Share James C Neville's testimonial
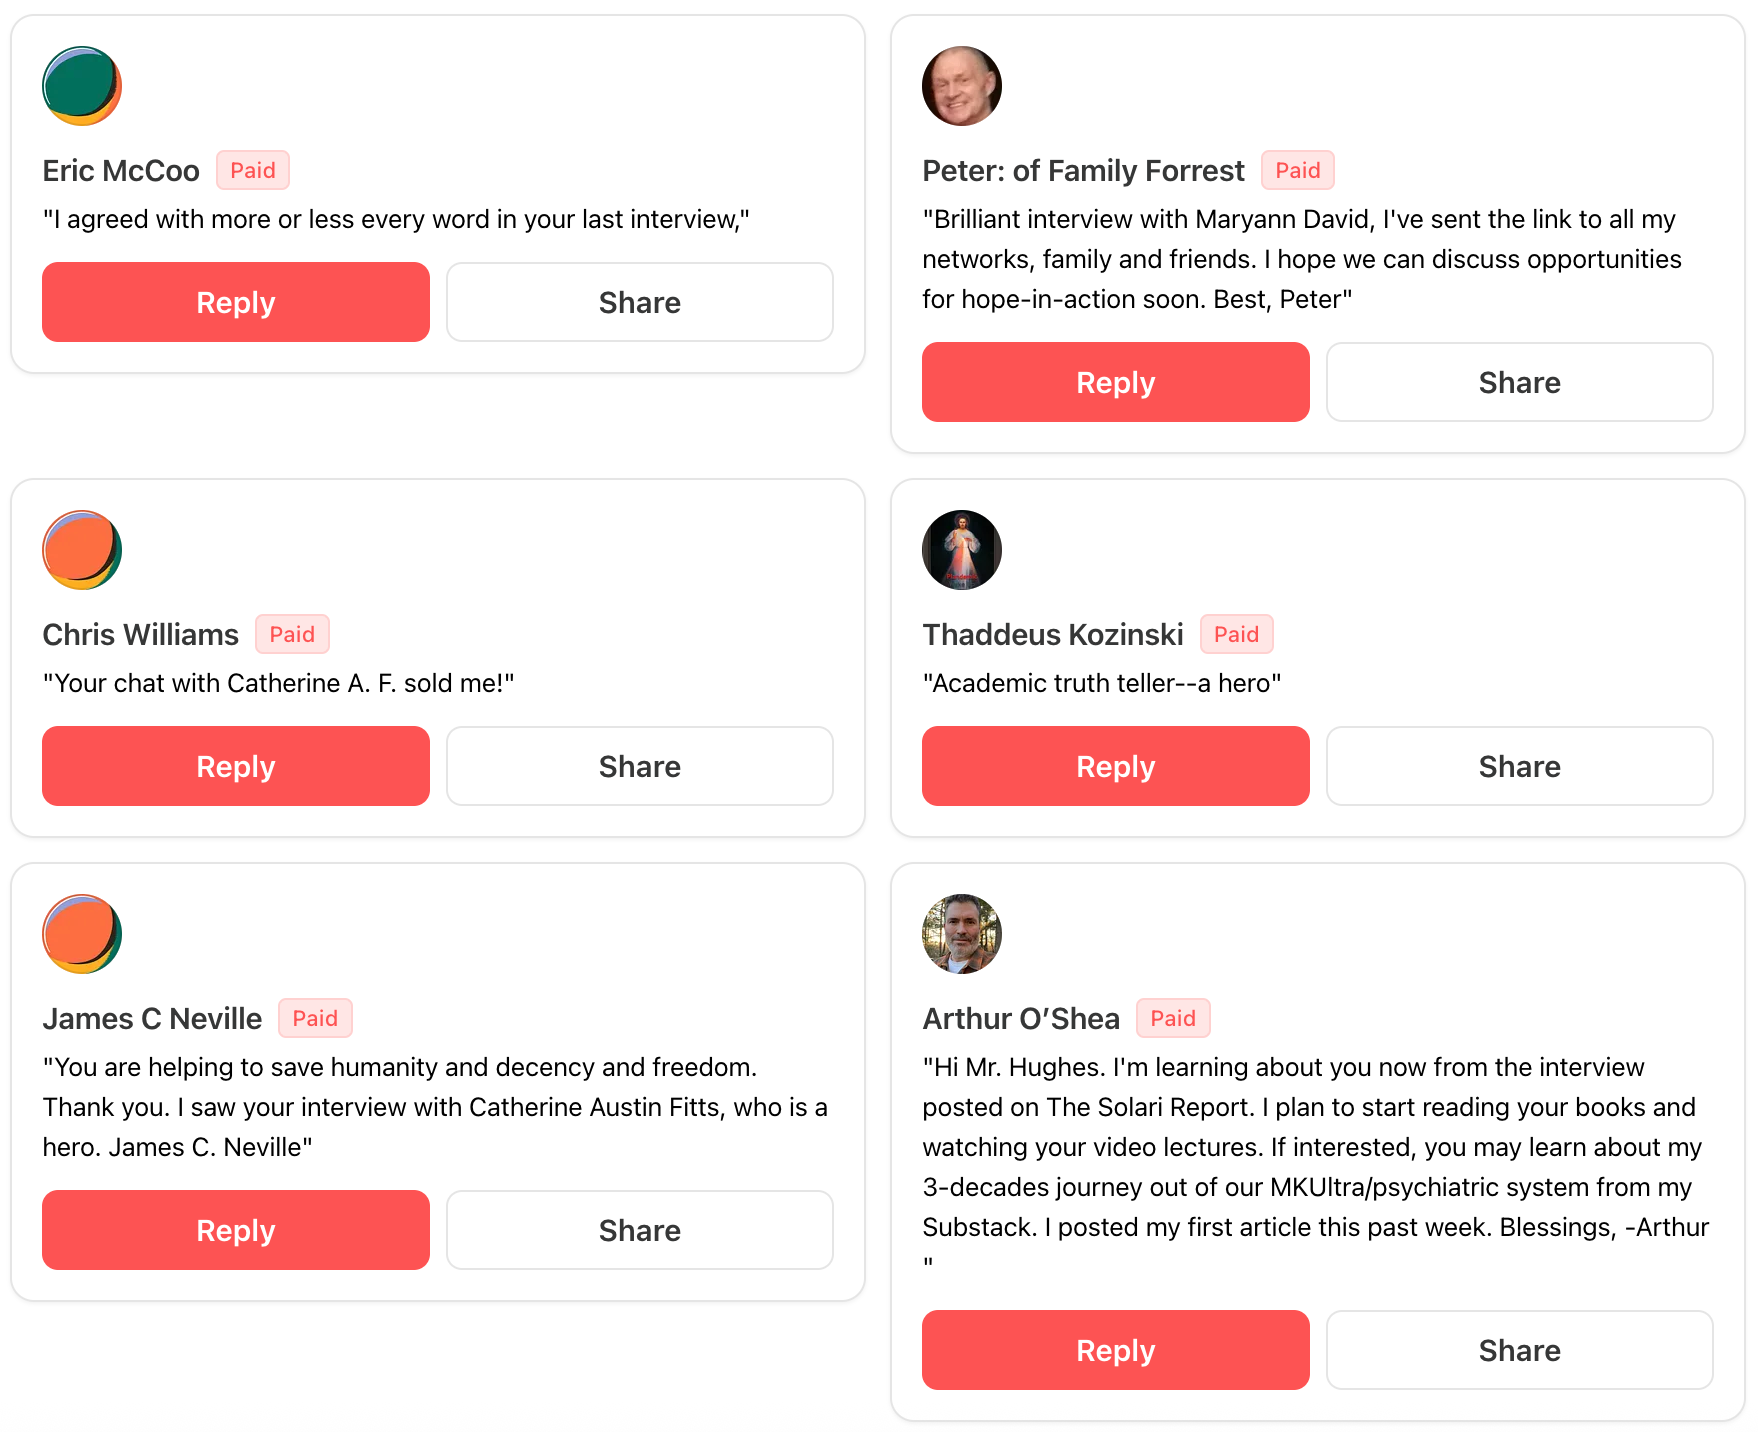The height and width of the screenshot is (1432, 1758). [640, 1230]
